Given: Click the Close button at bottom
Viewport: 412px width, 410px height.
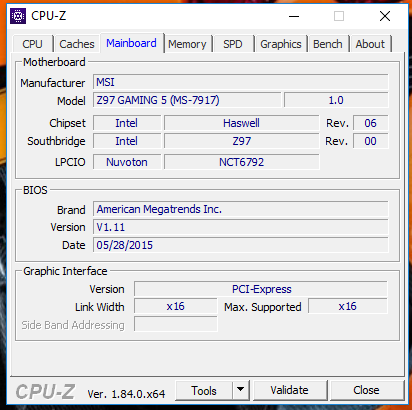Looking at the screenshot, I should pyautogui.click(x=366, y=390).
